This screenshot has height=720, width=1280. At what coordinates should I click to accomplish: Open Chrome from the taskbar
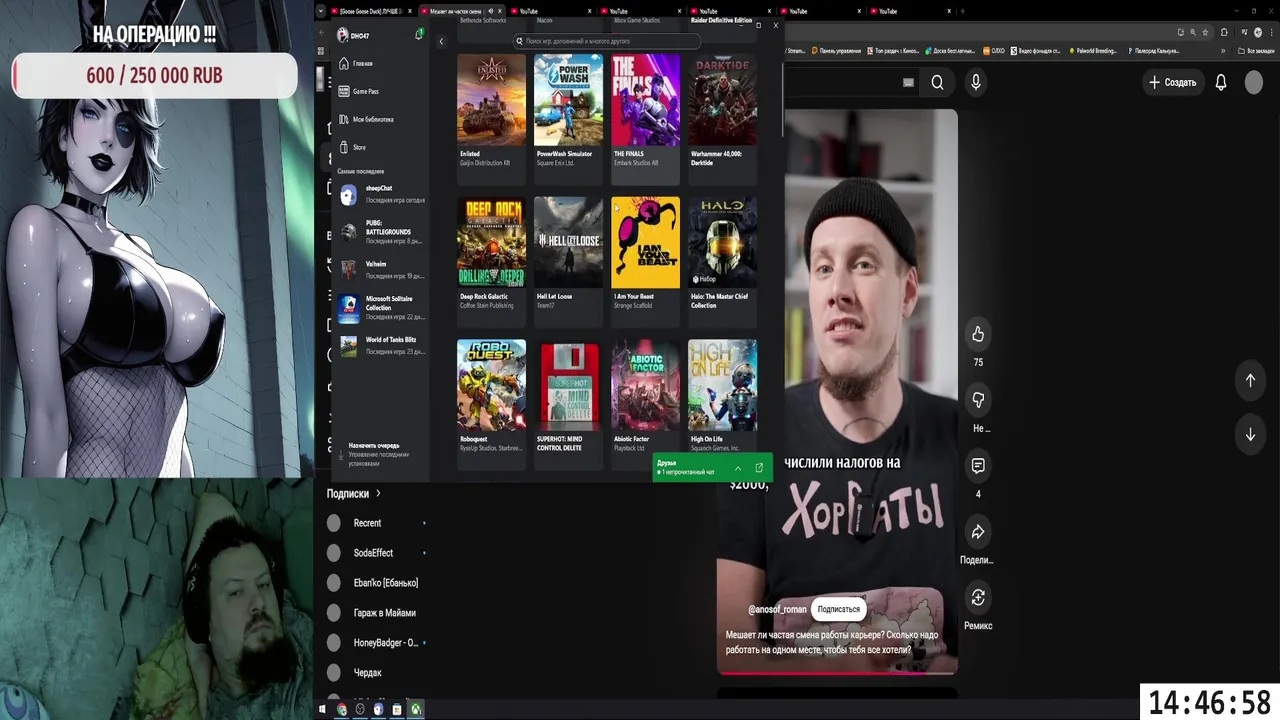click(341, 709)
